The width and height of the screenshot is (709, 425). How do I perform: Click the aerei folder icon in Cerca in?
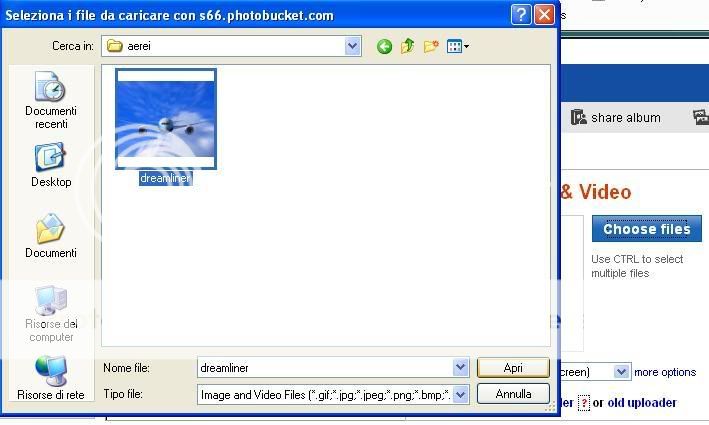coord(114,46)
